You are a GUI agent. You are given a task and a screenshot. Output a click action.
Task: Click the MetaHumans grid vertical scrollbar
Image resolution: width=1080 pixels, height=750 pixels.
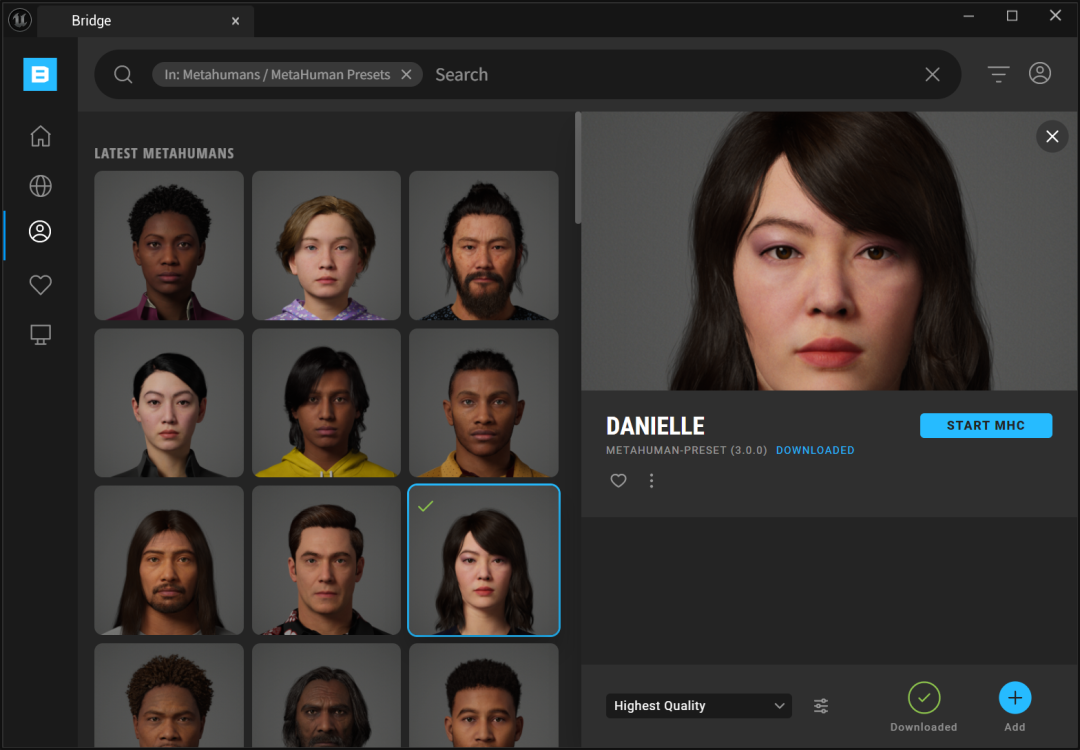[578, 168]
